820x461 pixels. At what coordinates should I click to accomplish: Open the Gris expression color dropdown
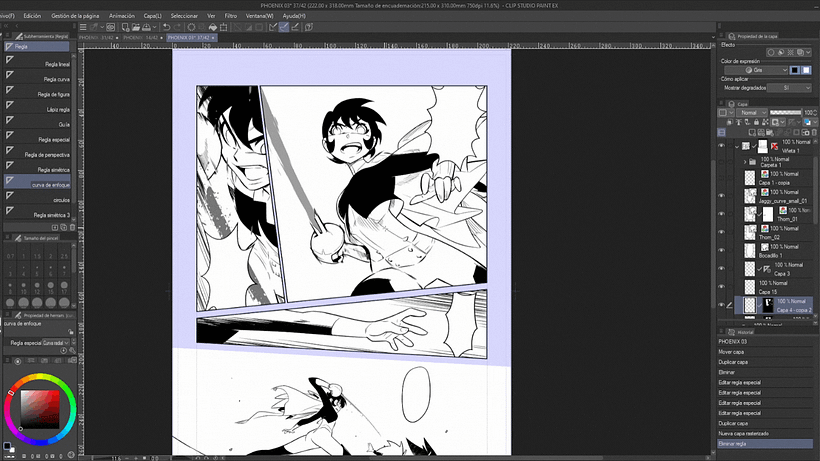pos(756,70)
